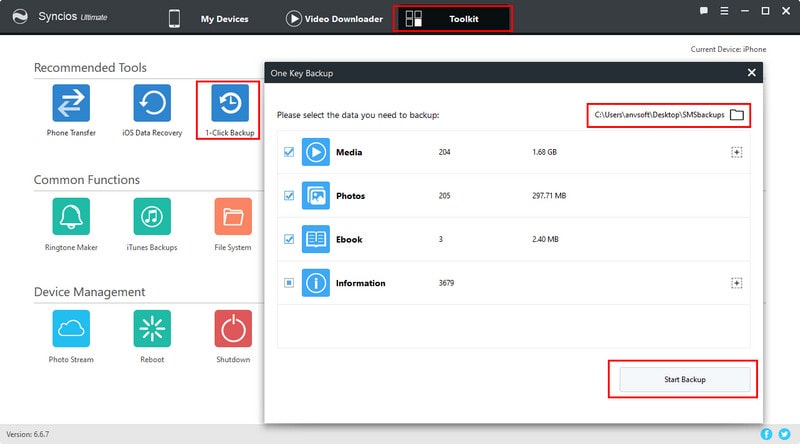Uncheck the Photos checkbox
Viewport: 800px width, 444px height.
289,196
